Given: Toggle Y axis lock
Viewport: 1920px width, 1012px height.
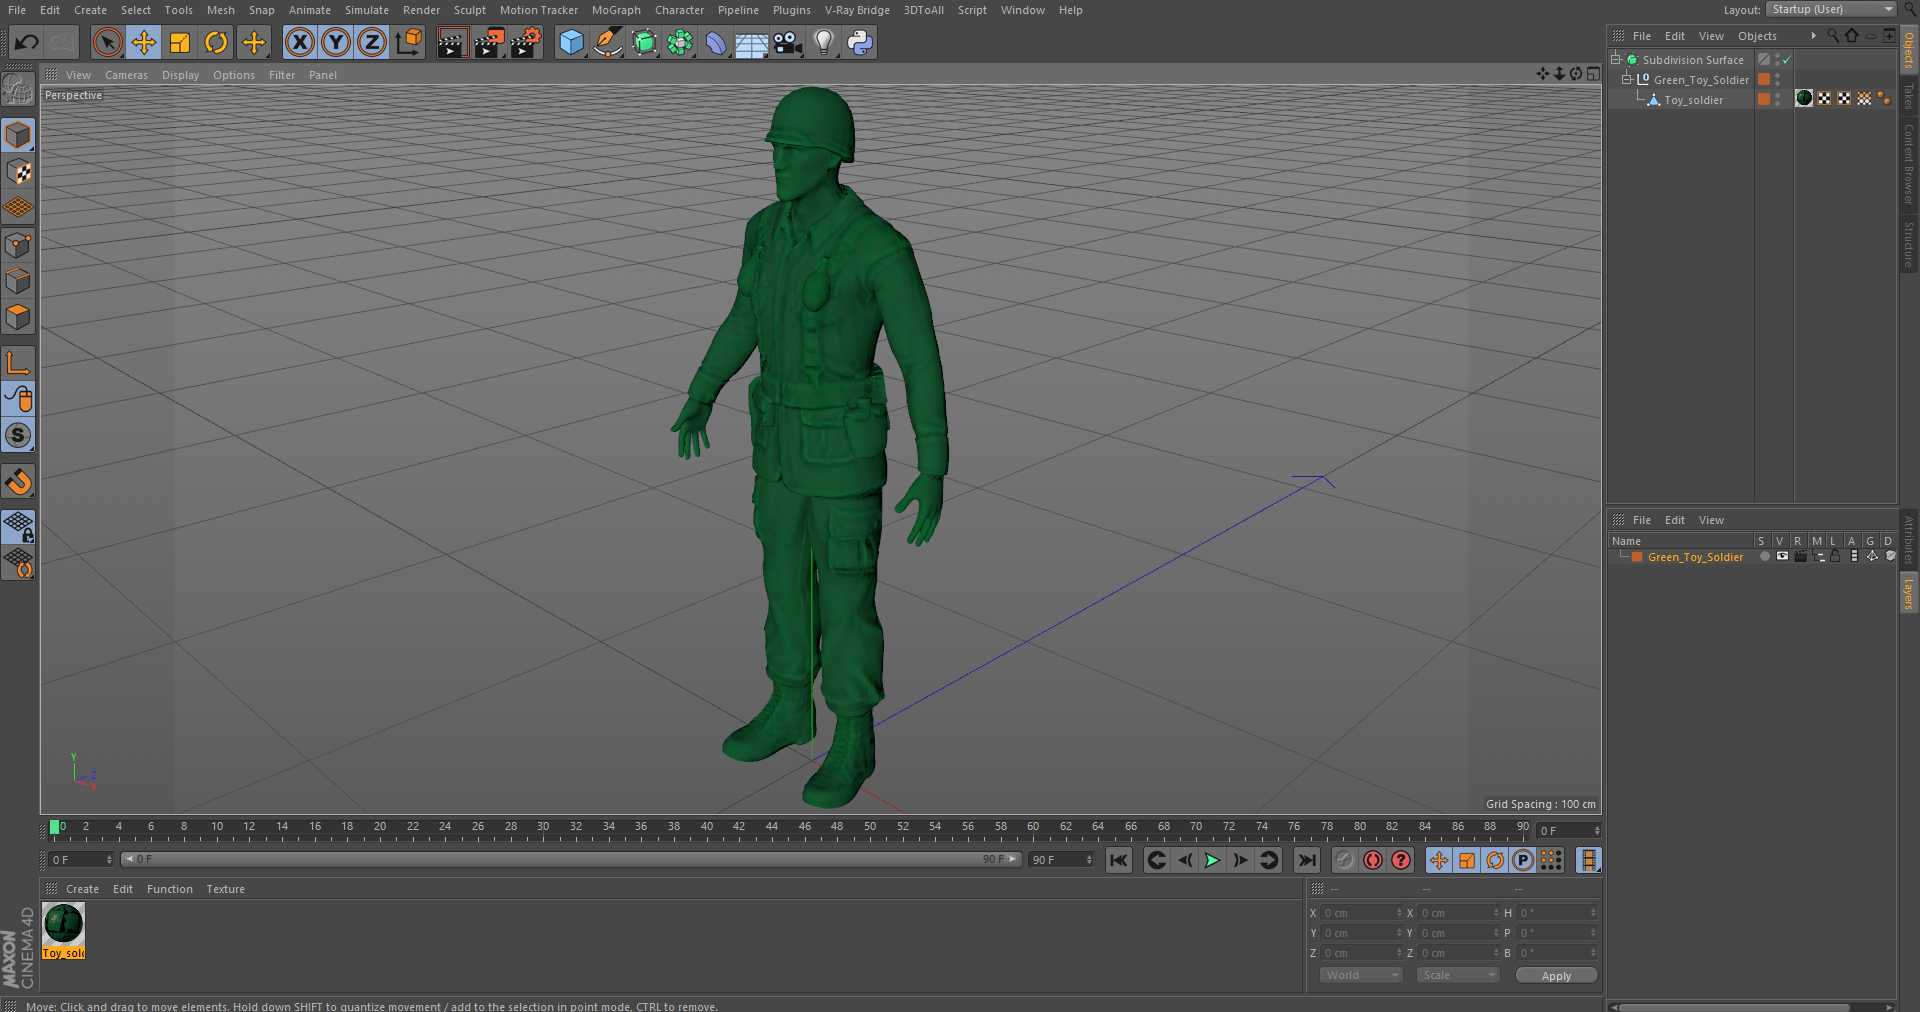Looking at the screenshot, I should pyautogui.click(x=336, y=42).
